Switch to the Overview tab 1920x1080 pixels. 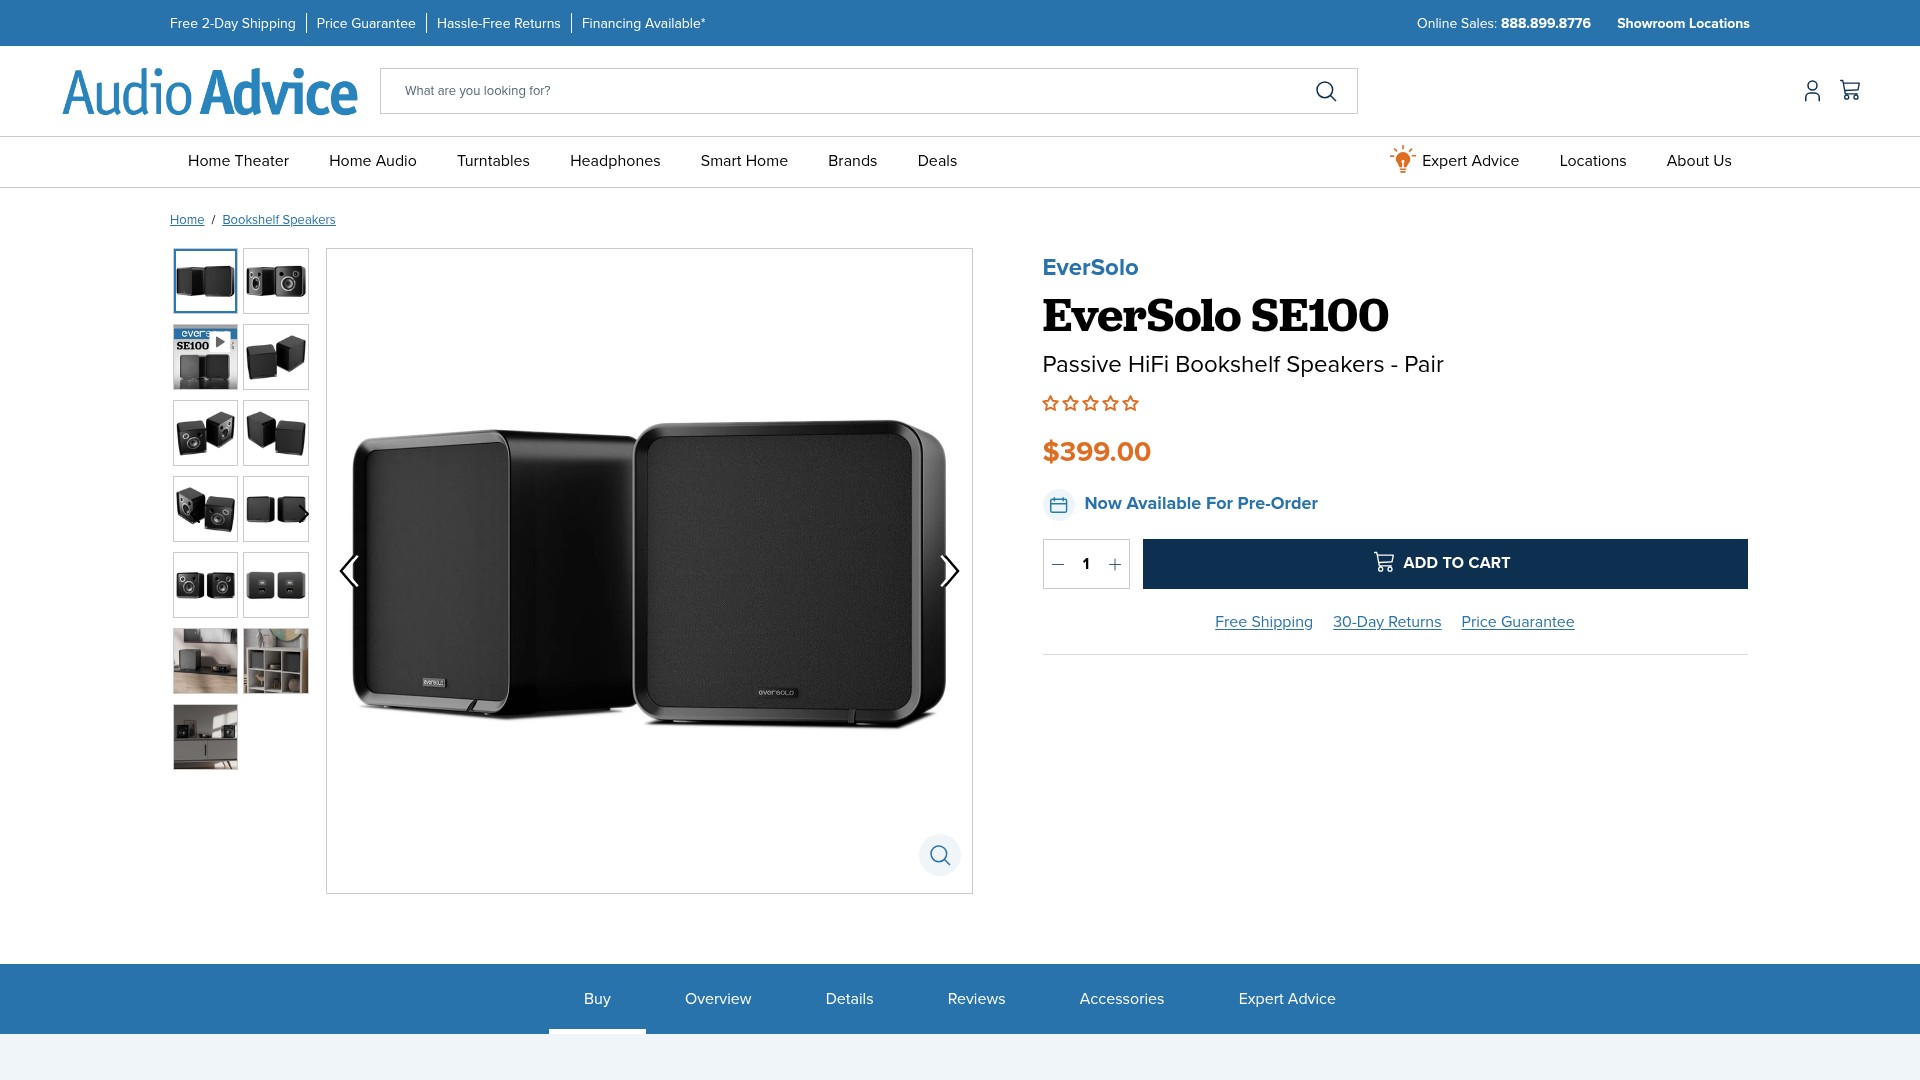pos(718,999)
